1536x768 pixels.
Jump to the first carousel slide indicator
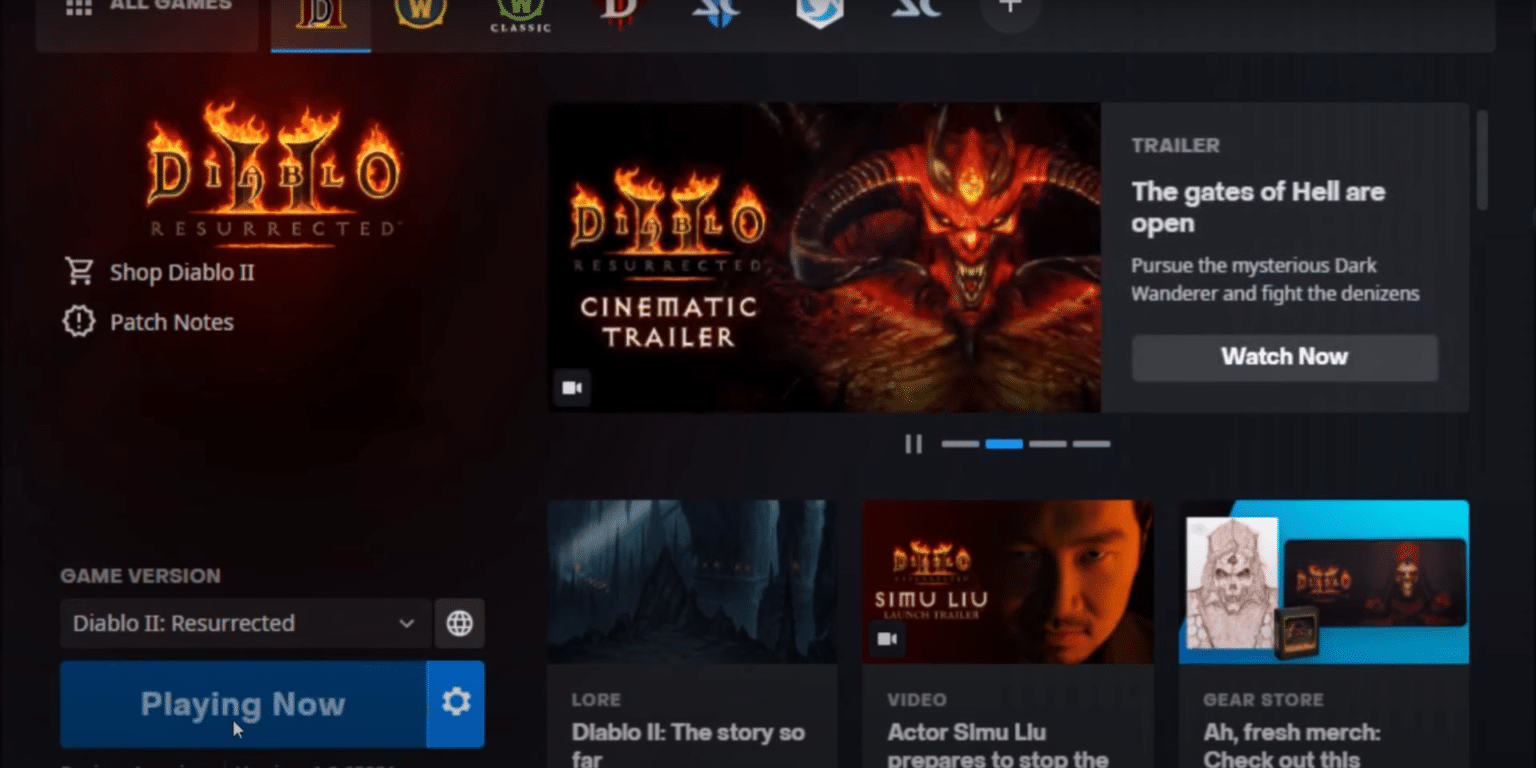coord(960,444)
